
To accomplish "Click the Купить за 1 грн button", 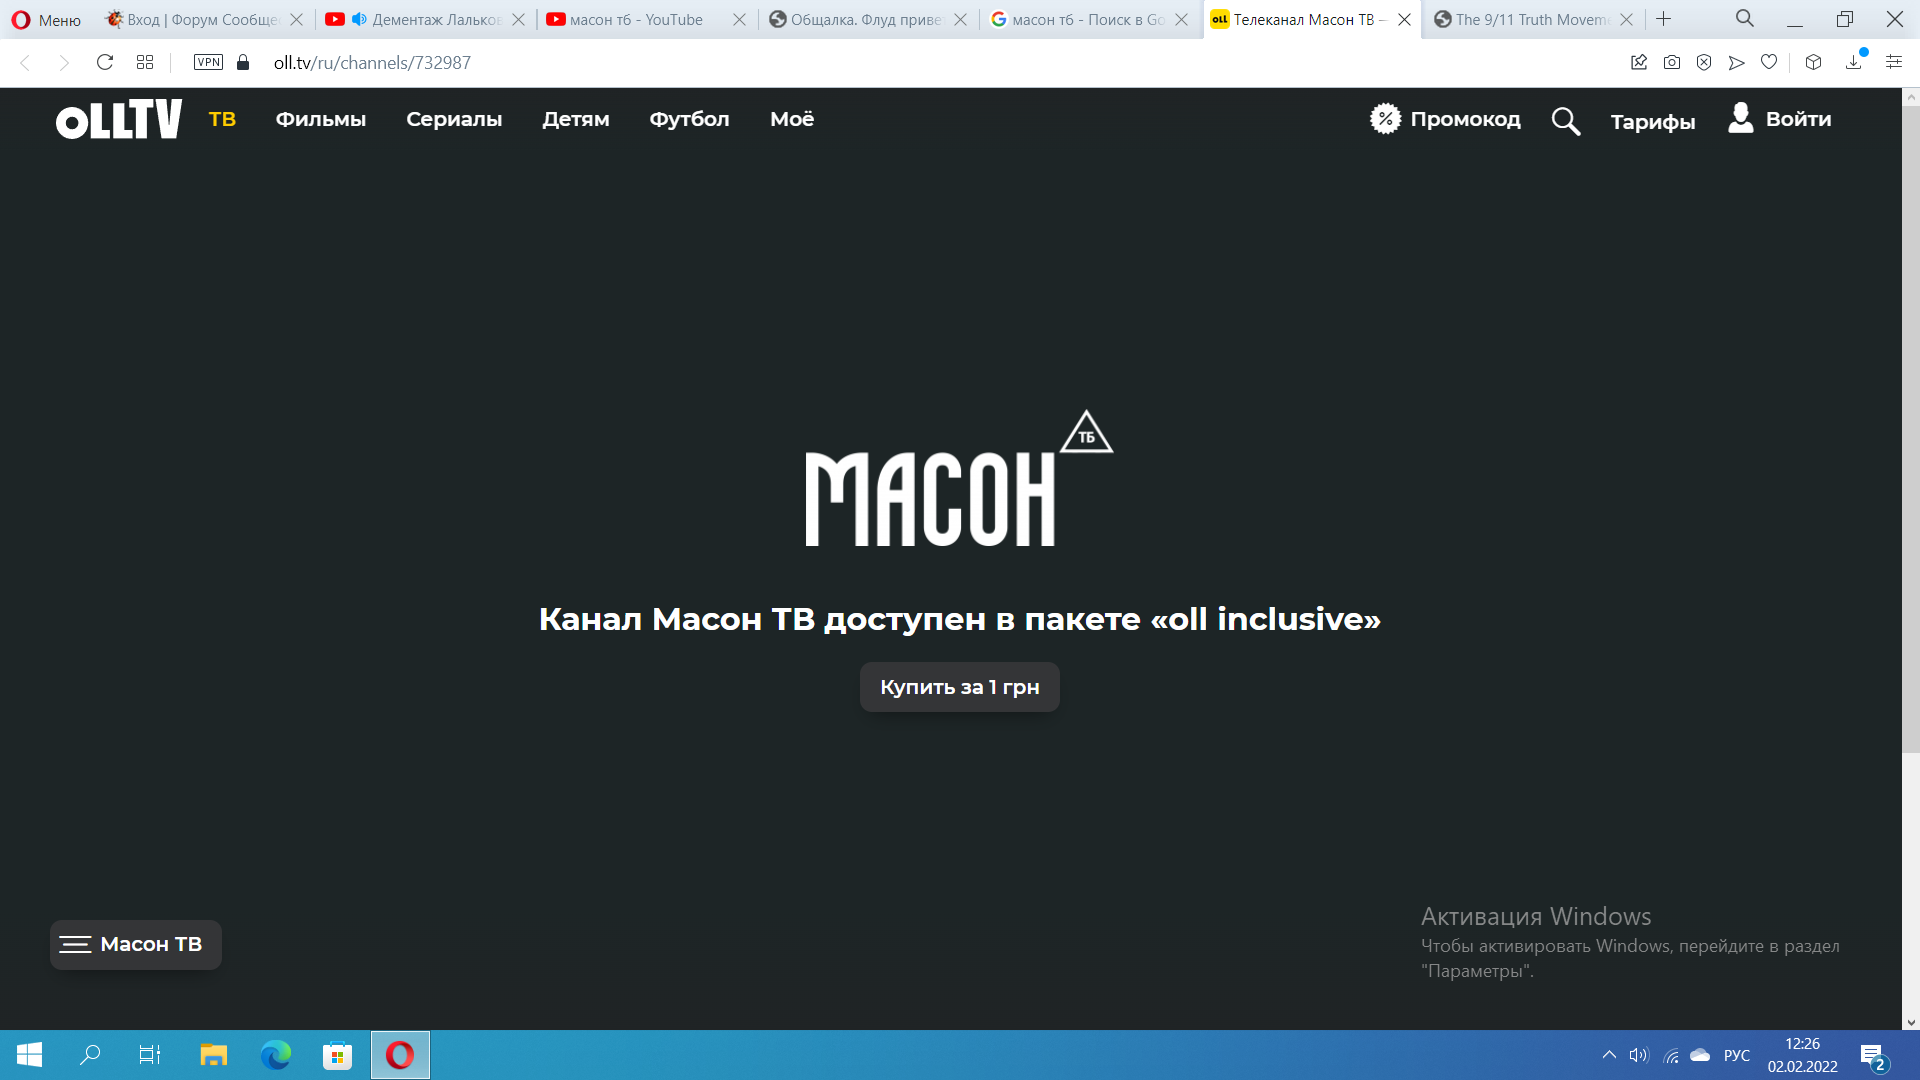I will point(960,687).
